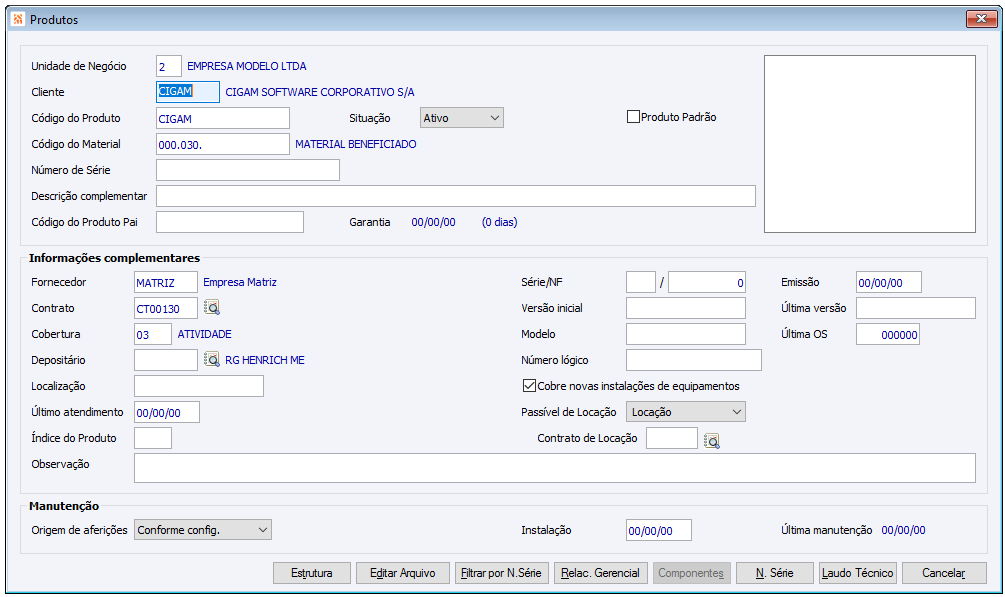Focus the Número de Série input field
This screenshot has height=597, width=1005.
[x=248, y=170]
